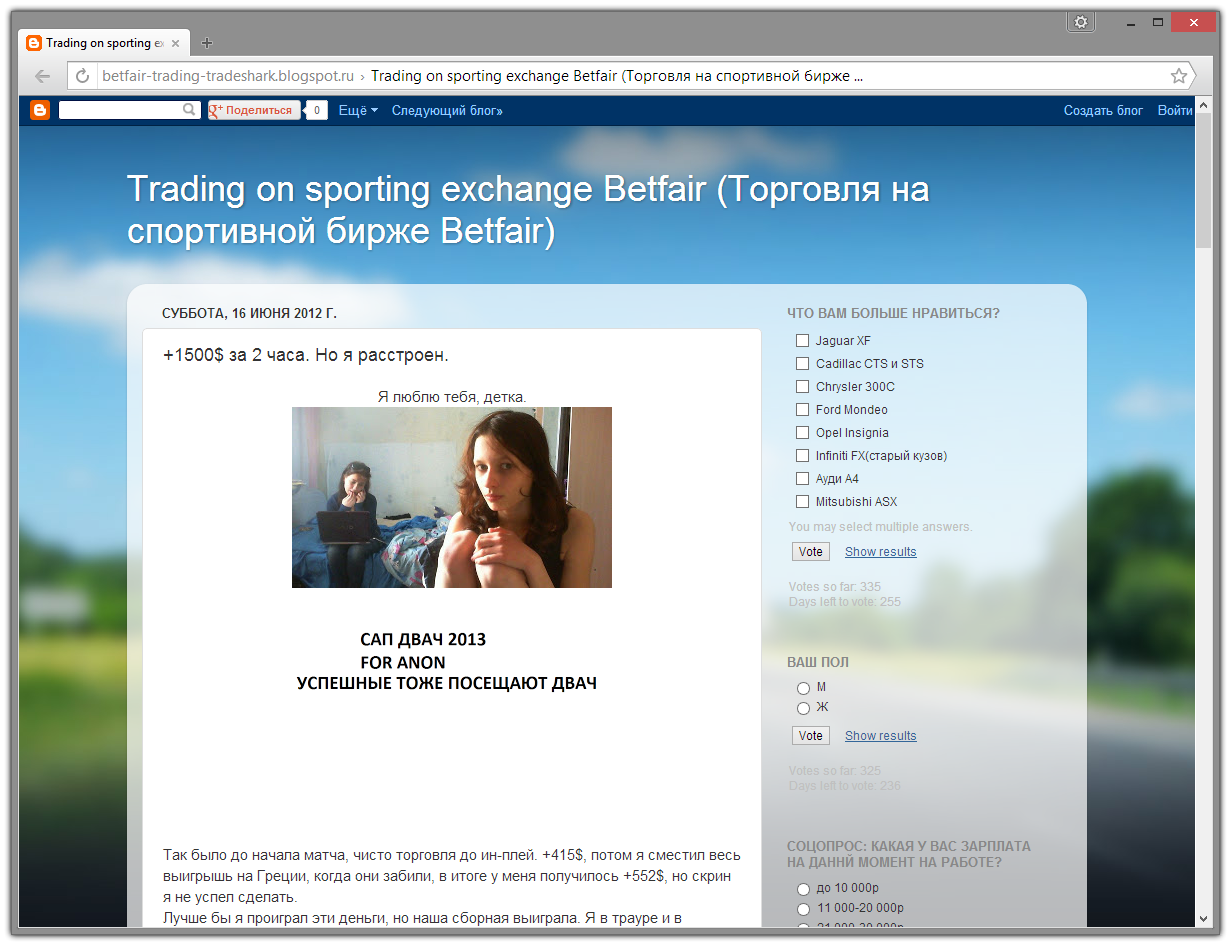Open Следующий блог» link
The width and height of the screenshot is (1231, 946).
[x=447, y=110]
